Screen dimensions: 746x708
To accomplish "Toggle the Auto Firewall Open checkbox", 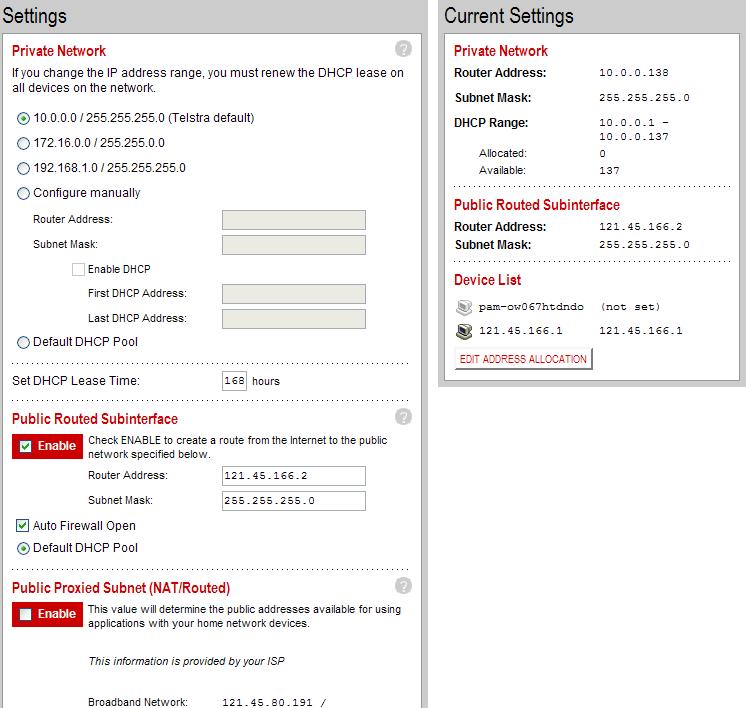I will [22, 525].
